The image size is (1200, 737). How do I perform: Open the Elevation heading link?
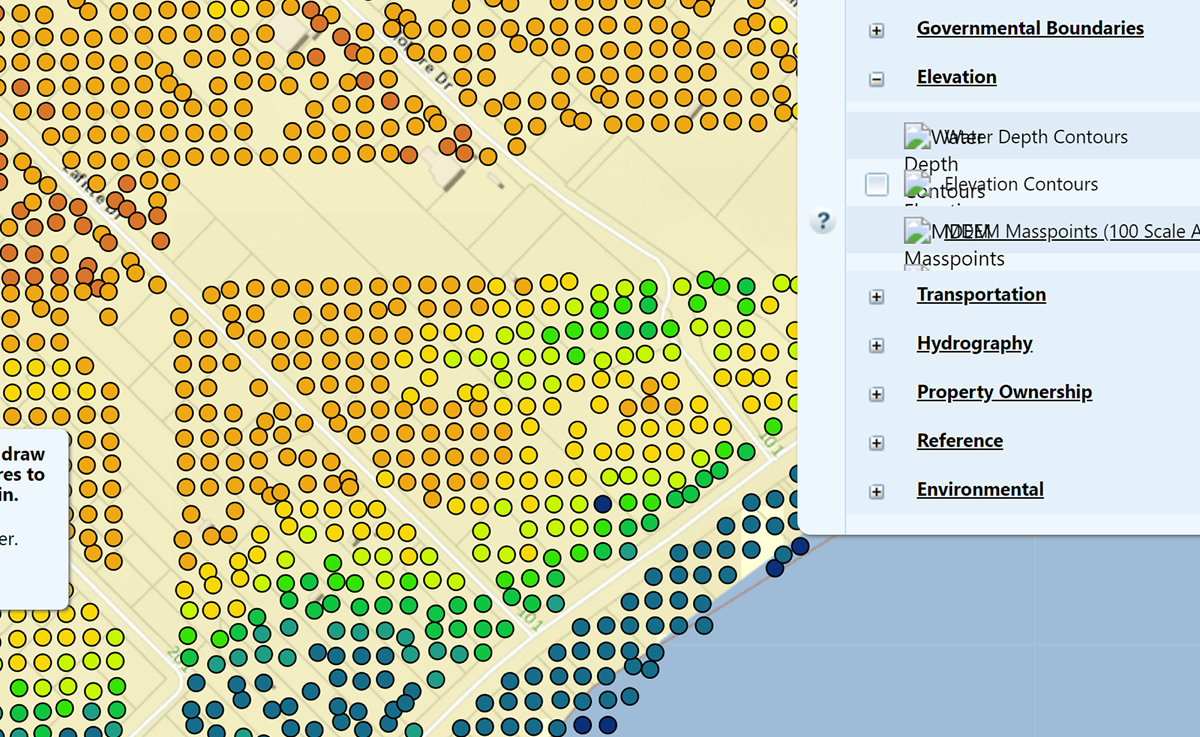click(x=956, y=76)
